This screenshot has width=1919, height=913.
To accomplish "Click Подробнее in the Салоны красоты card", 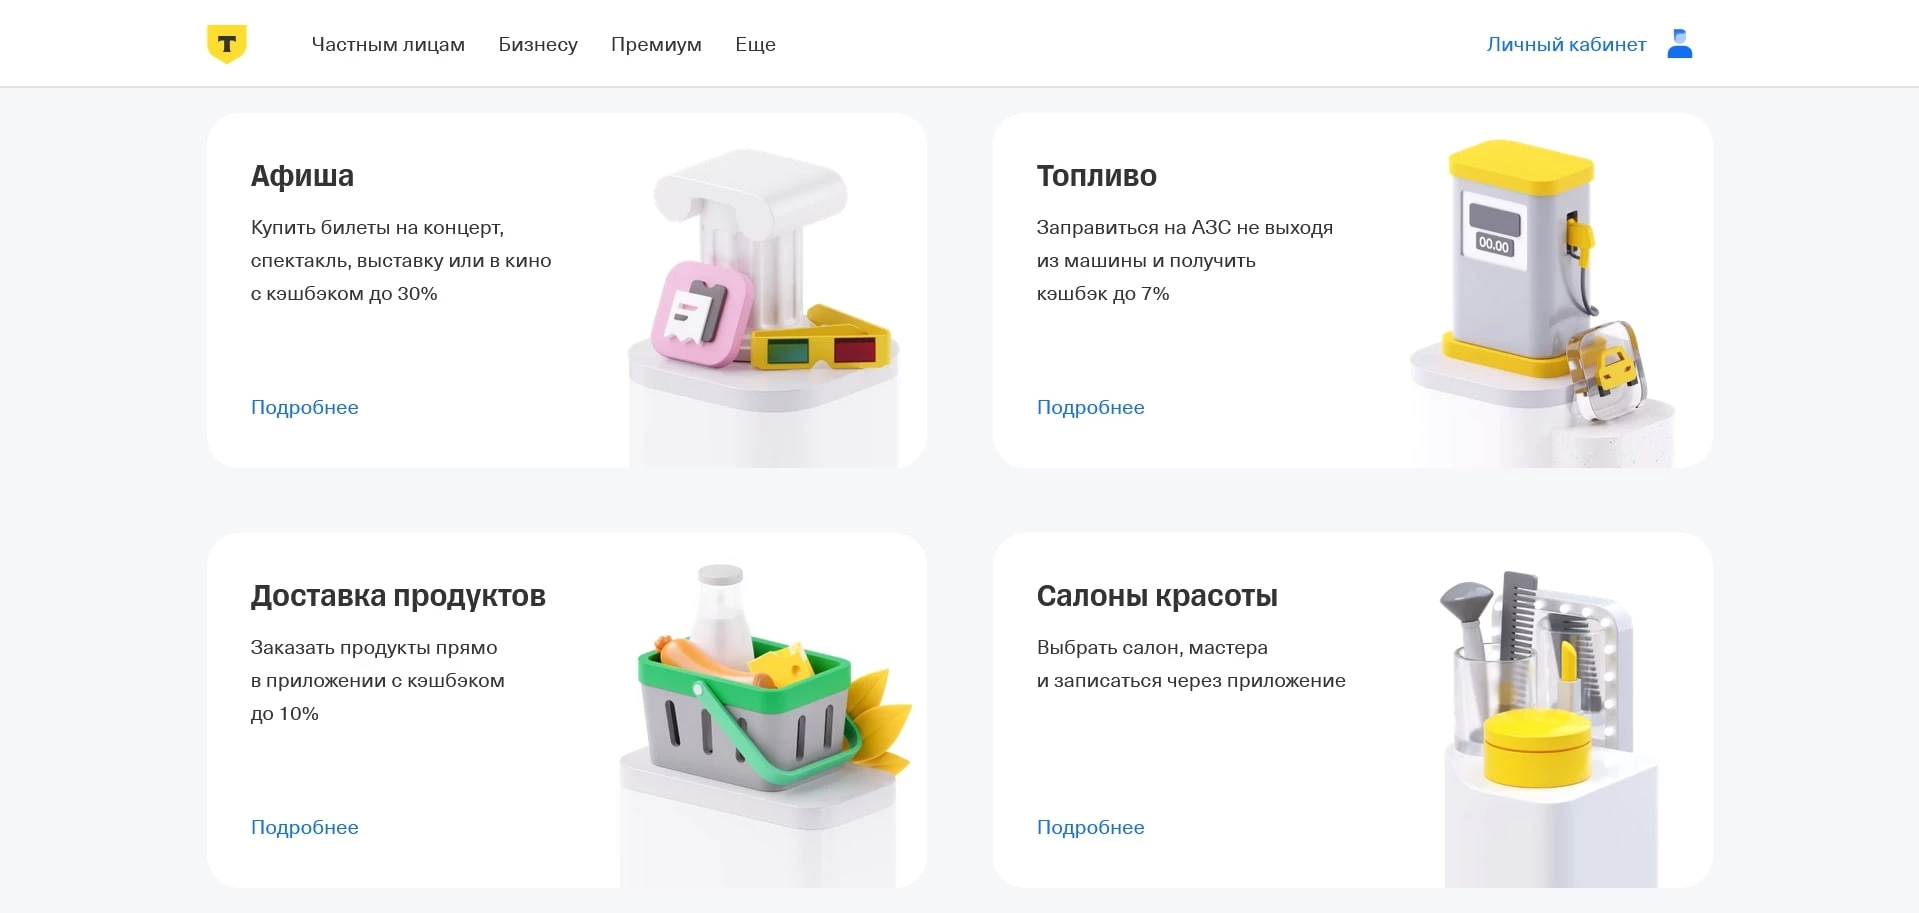I will point(1091,827).
